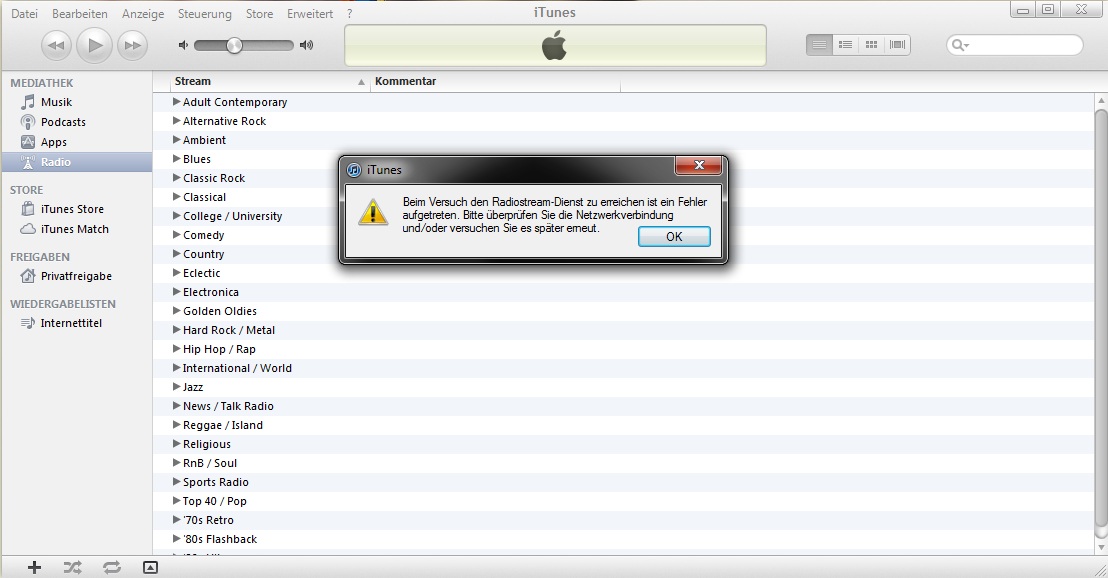Expand the Jazz category
Image resolution: width=1108 pixels, height=578 pixels.
(177, 387)
